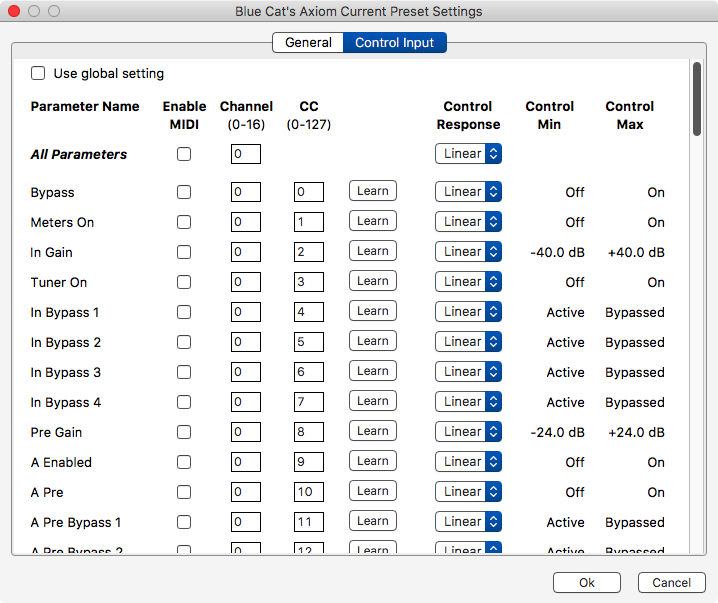Toggle MIDI checkbox for Pre Gain
The image size is (718, 603).
184,432
